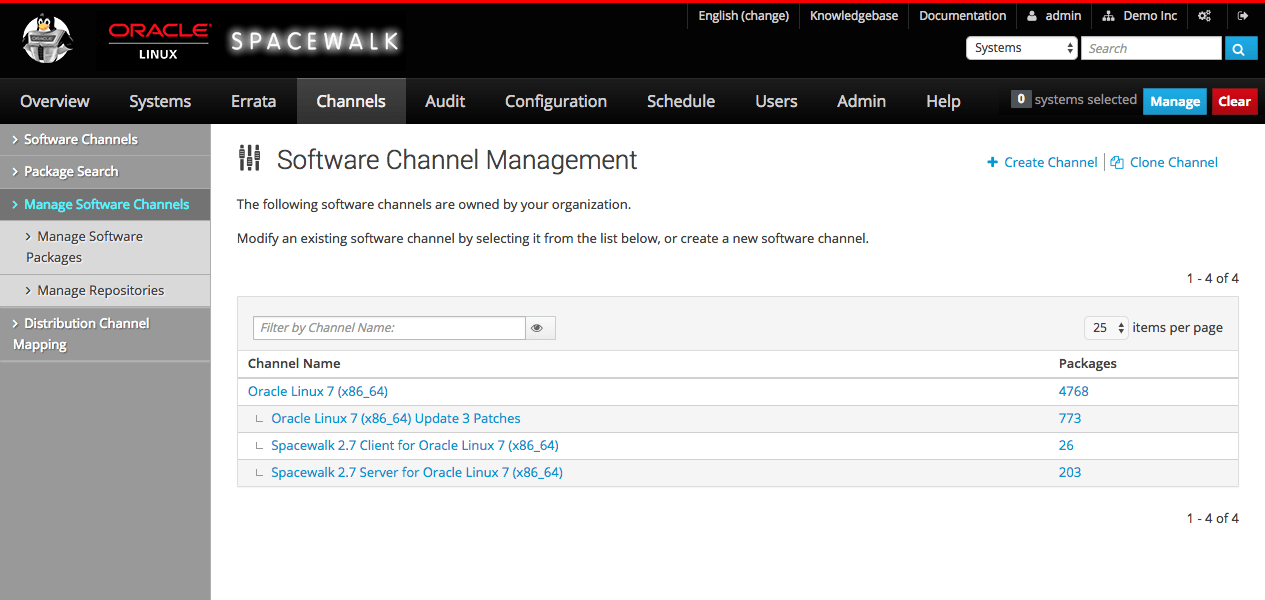Click the 203 packages count
This screenshot has width=1265, height=600.
(1070, 472)
